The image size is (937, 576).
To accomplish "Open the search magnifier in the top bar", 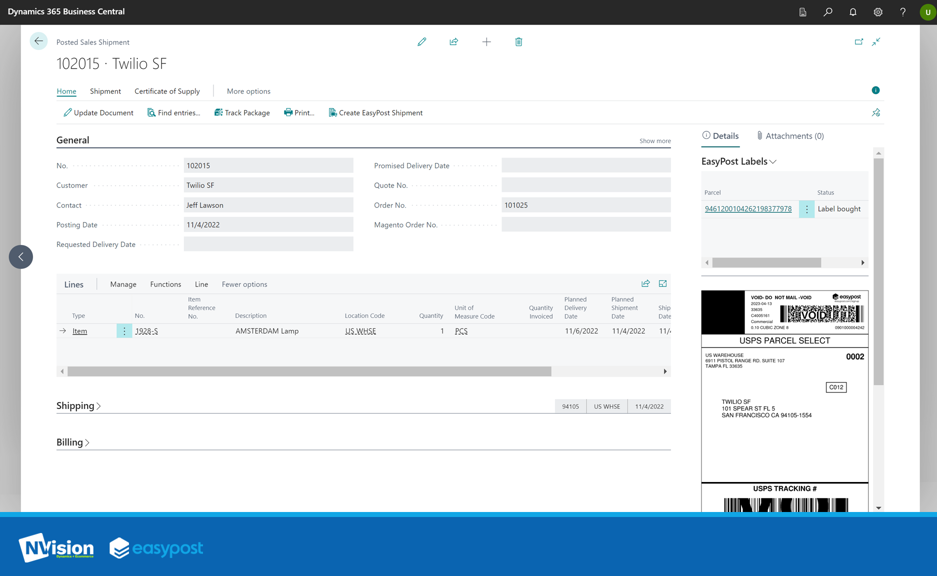I will pyautogui.click(x=826, y=12).
